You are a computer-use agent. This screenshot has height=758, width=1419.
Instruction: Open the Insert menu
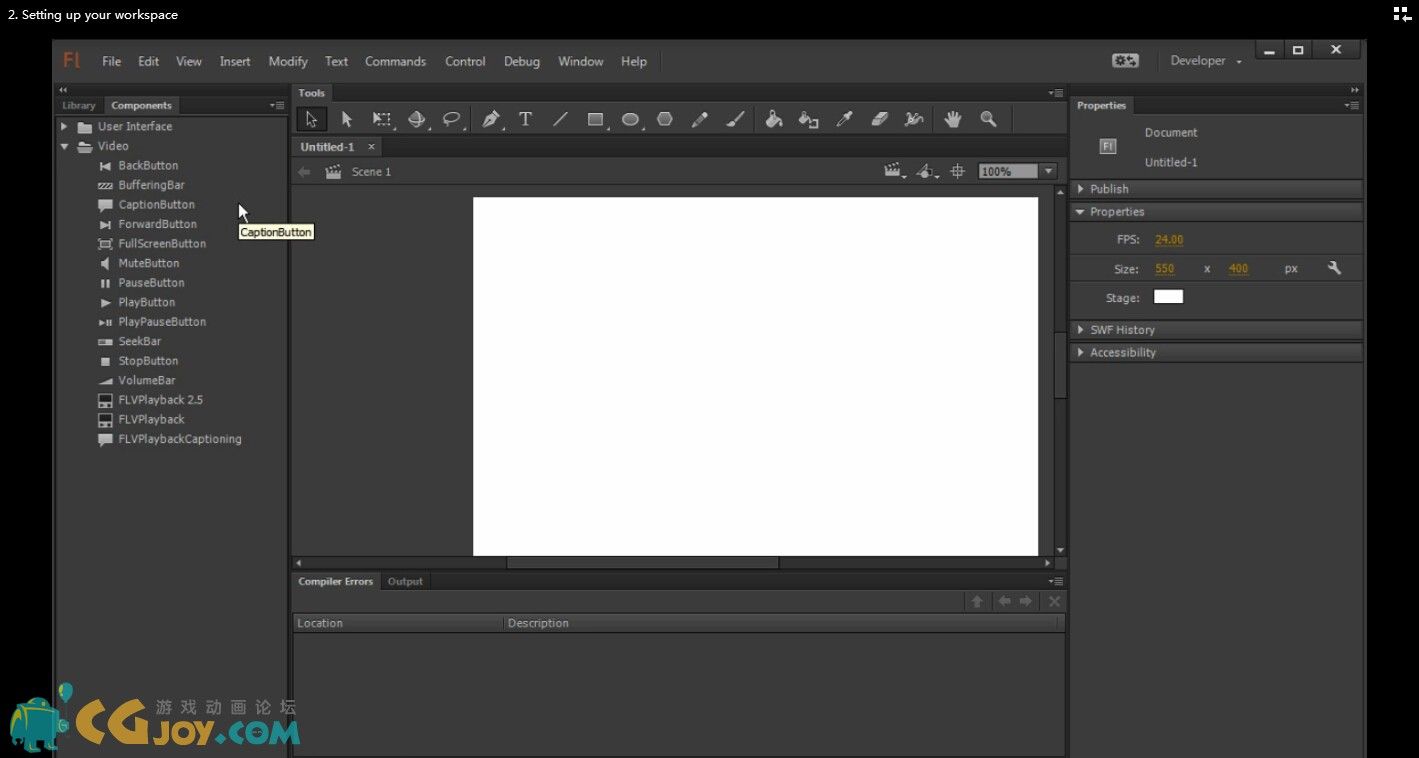tap(235, 61)
